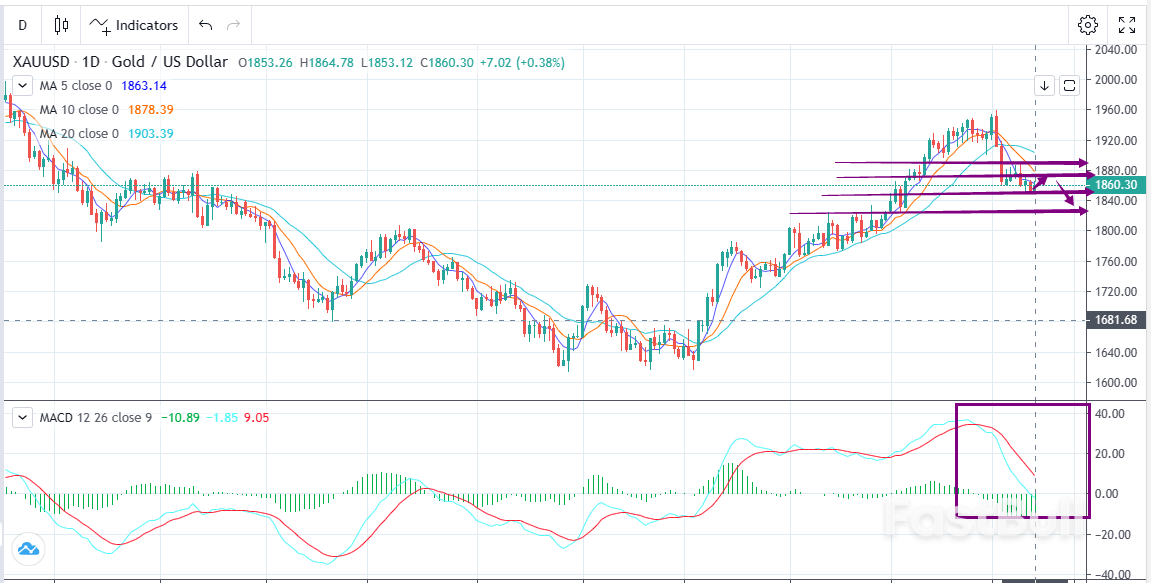Click the MA 20 value 1903.39
1151x583 pixels.
point(150,134)
